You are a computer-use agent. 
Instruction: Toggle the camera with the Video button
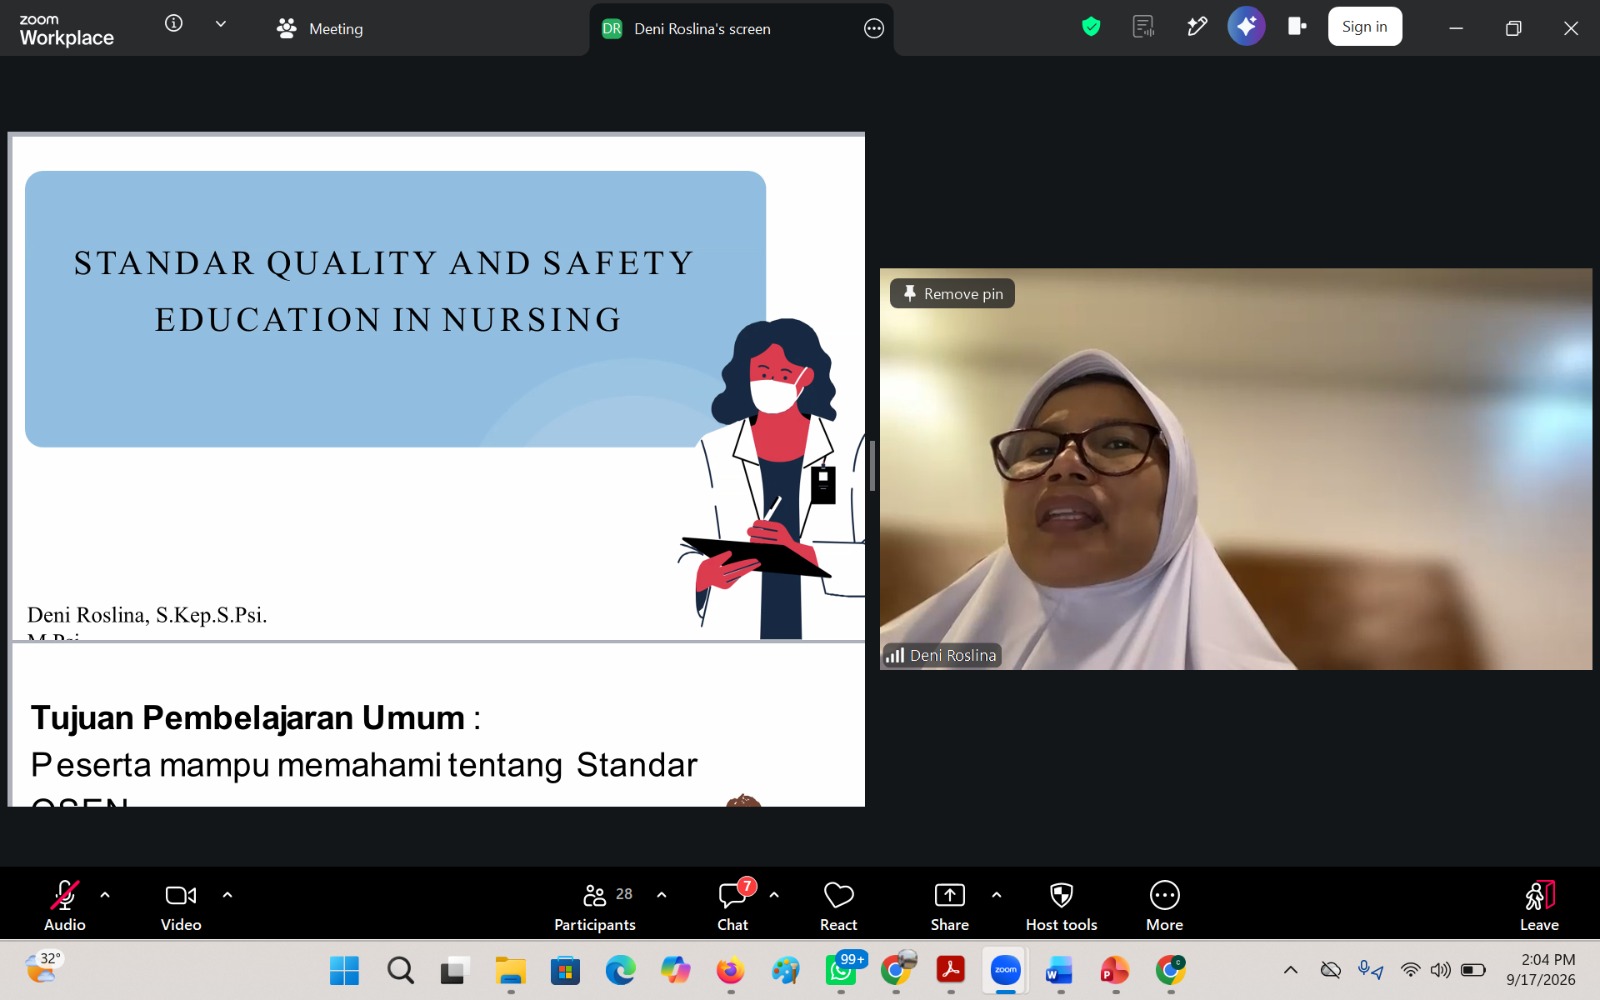coord(181,906)
